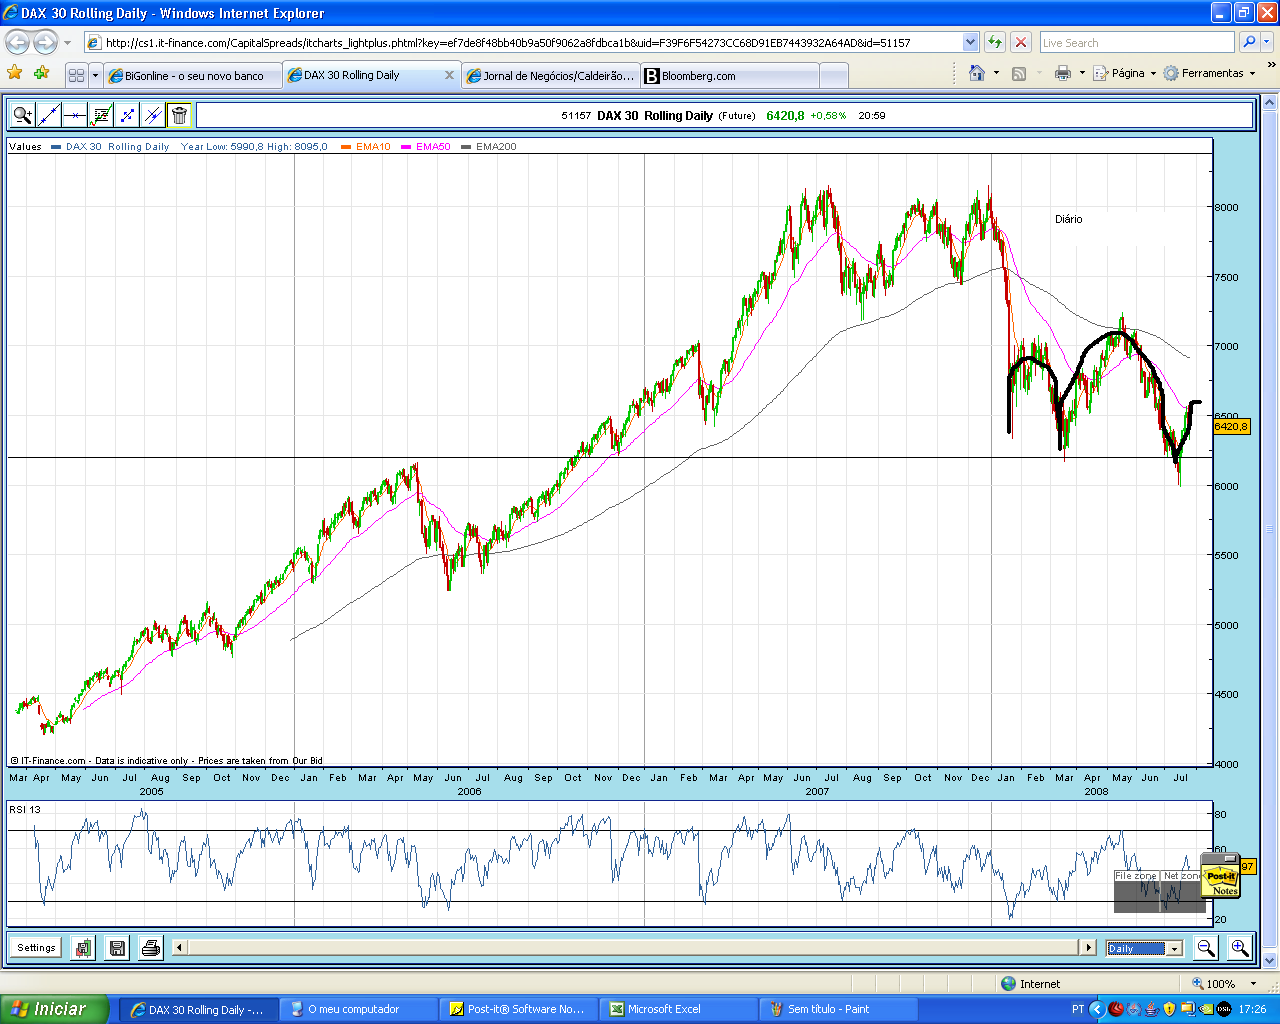Viewport: 1280px width, 1024px height.
Task: Click the floppy disk save icon
Action: pyautogui.click(x=117, y=948)
